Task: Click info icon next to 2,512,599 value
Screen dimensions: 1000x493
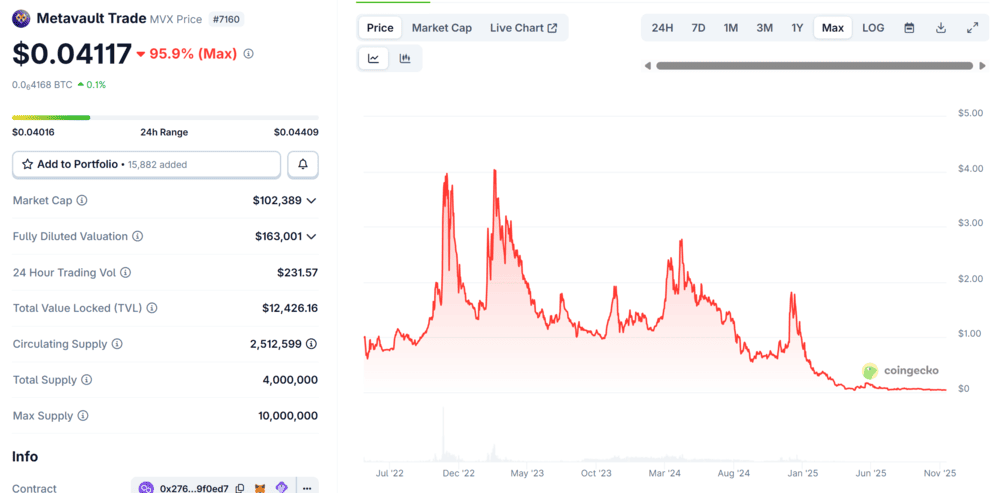Action: pos(311,344)
